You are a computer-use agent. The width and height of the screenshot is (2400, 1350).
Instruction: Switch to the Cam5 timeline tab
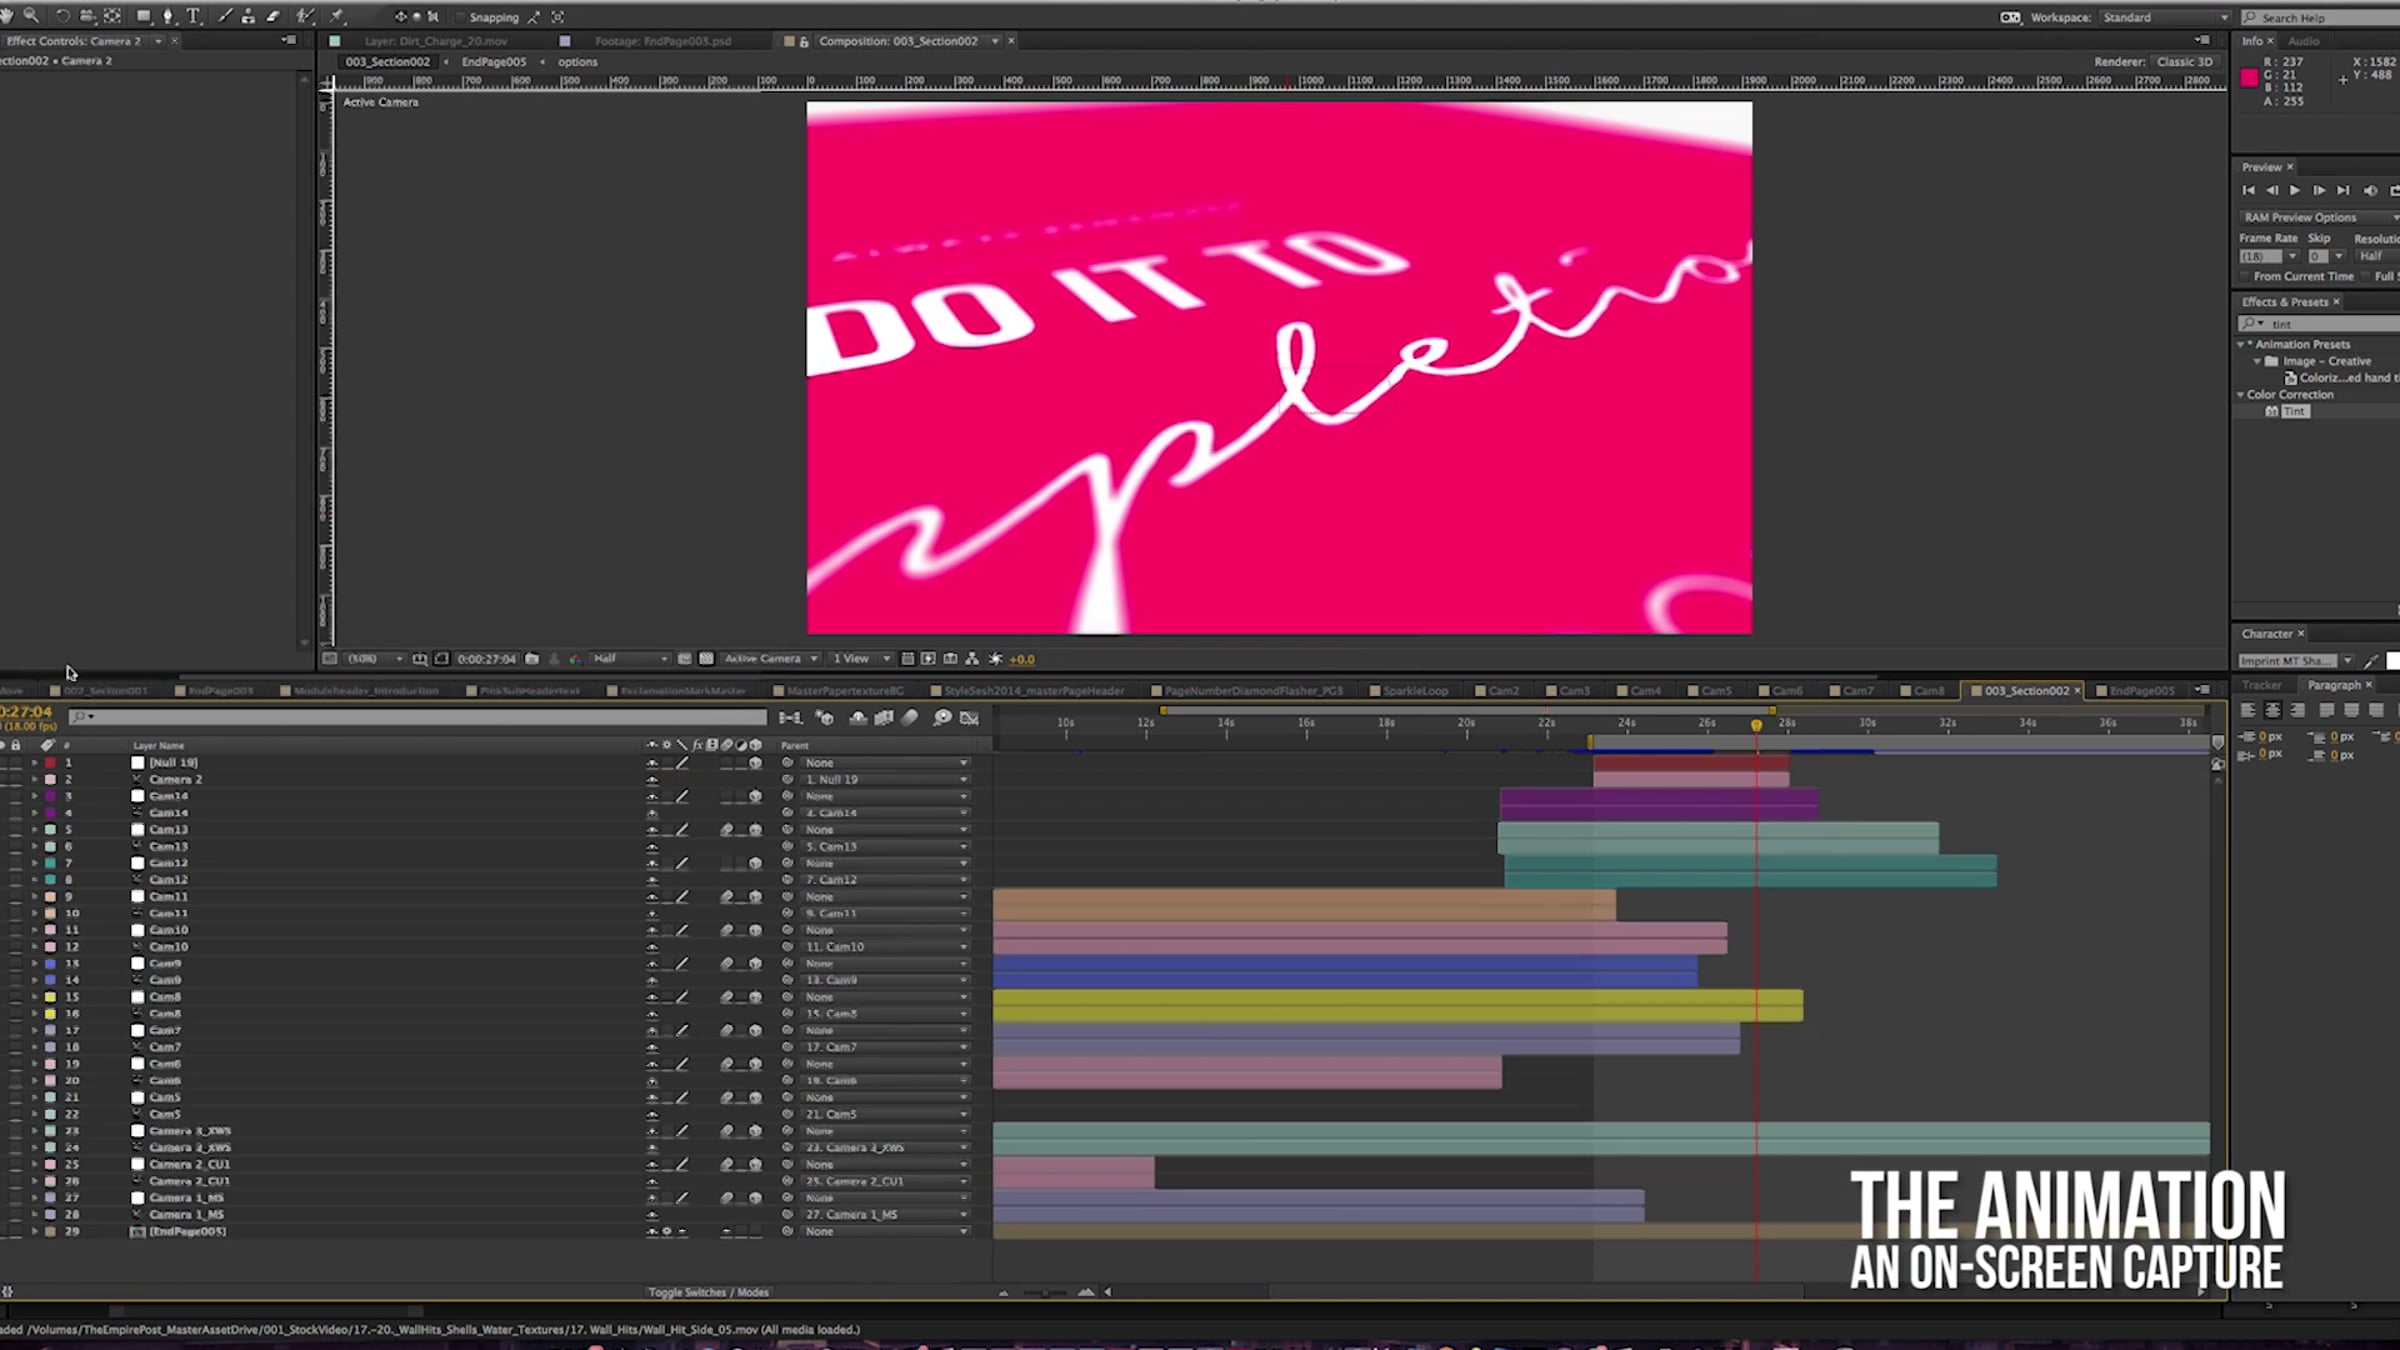pos(1715,691)
